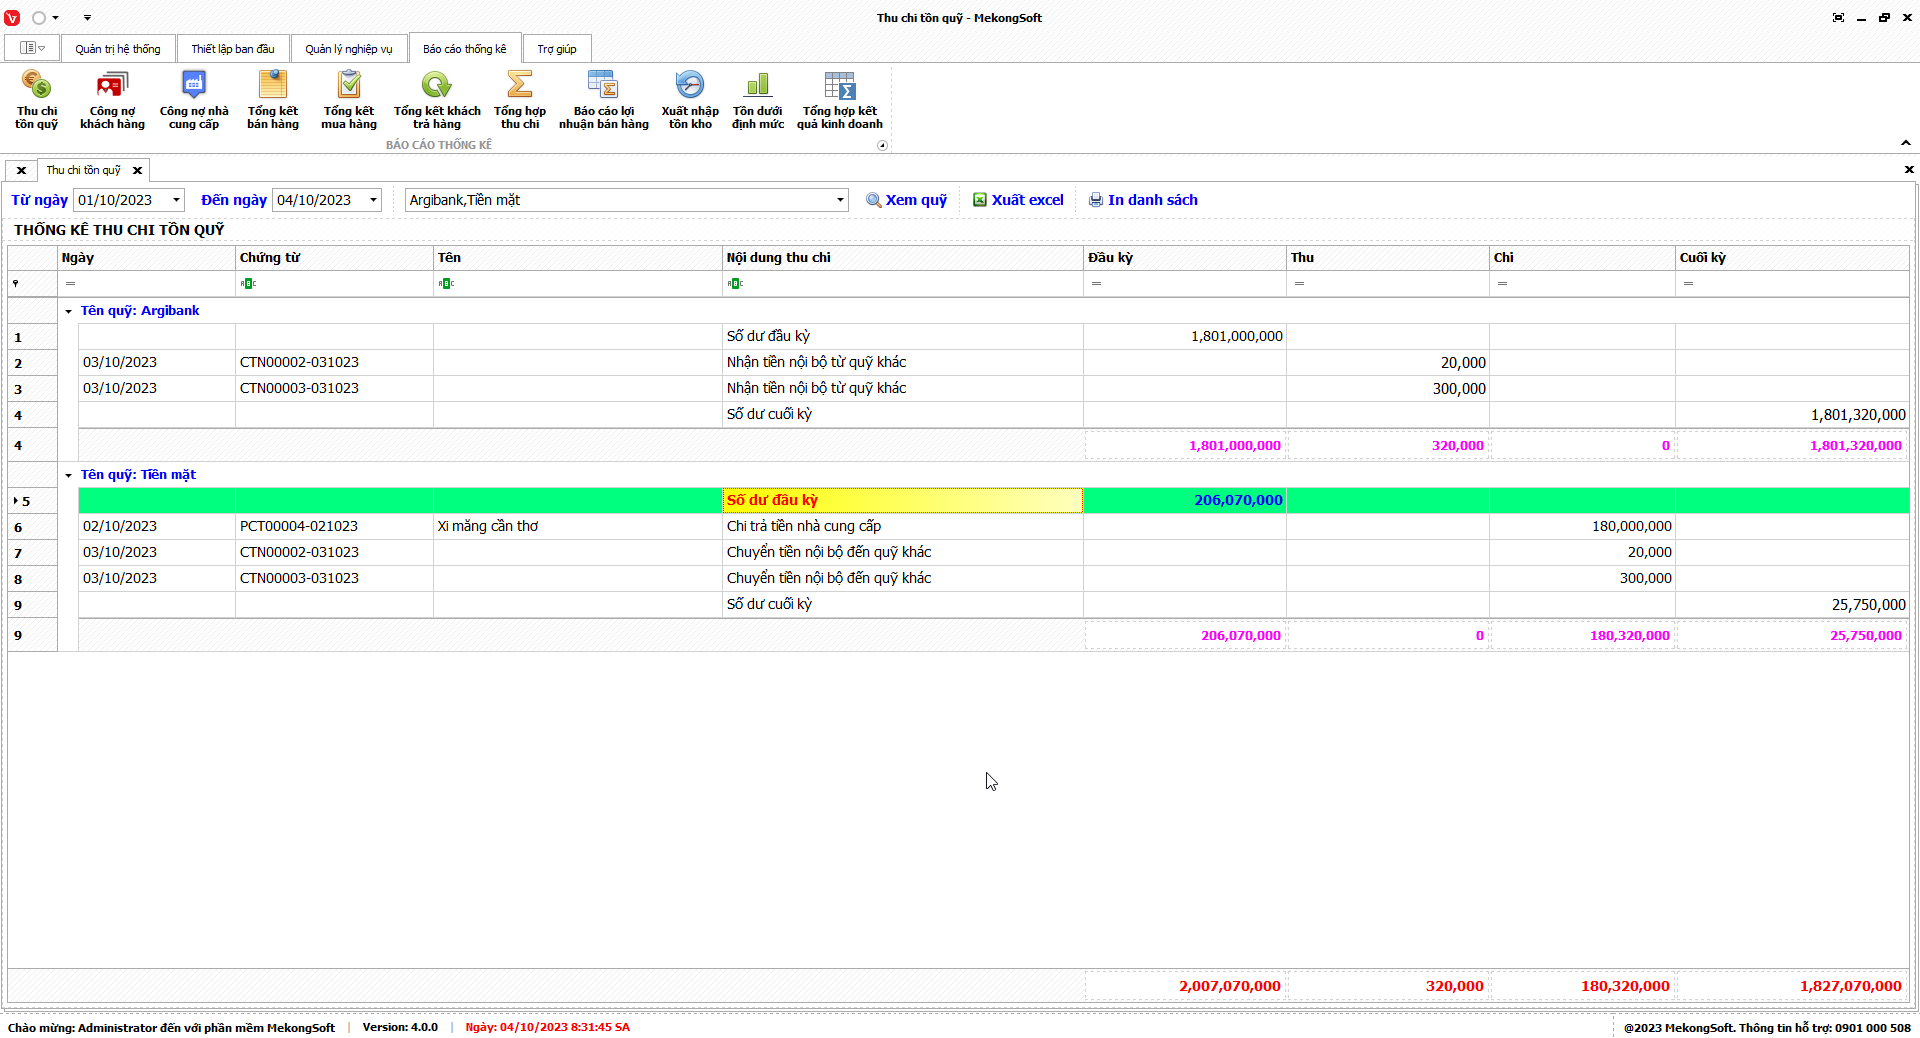
Task: Open Tổng hợp kết quả kinh doanh
Action: 840,99
